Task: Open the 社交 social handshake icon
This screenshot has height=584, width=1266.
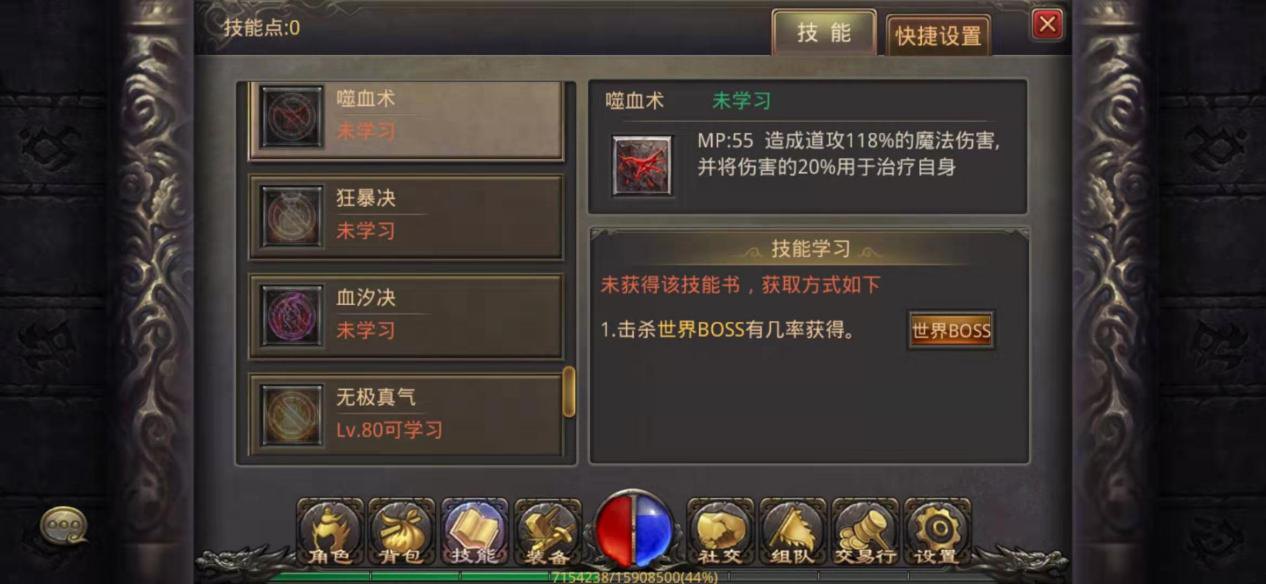Action: click(x=720, y=532)
